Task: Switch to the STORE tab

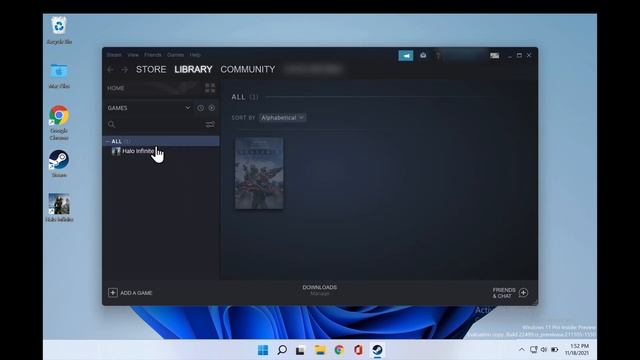Action: point(151,69)
